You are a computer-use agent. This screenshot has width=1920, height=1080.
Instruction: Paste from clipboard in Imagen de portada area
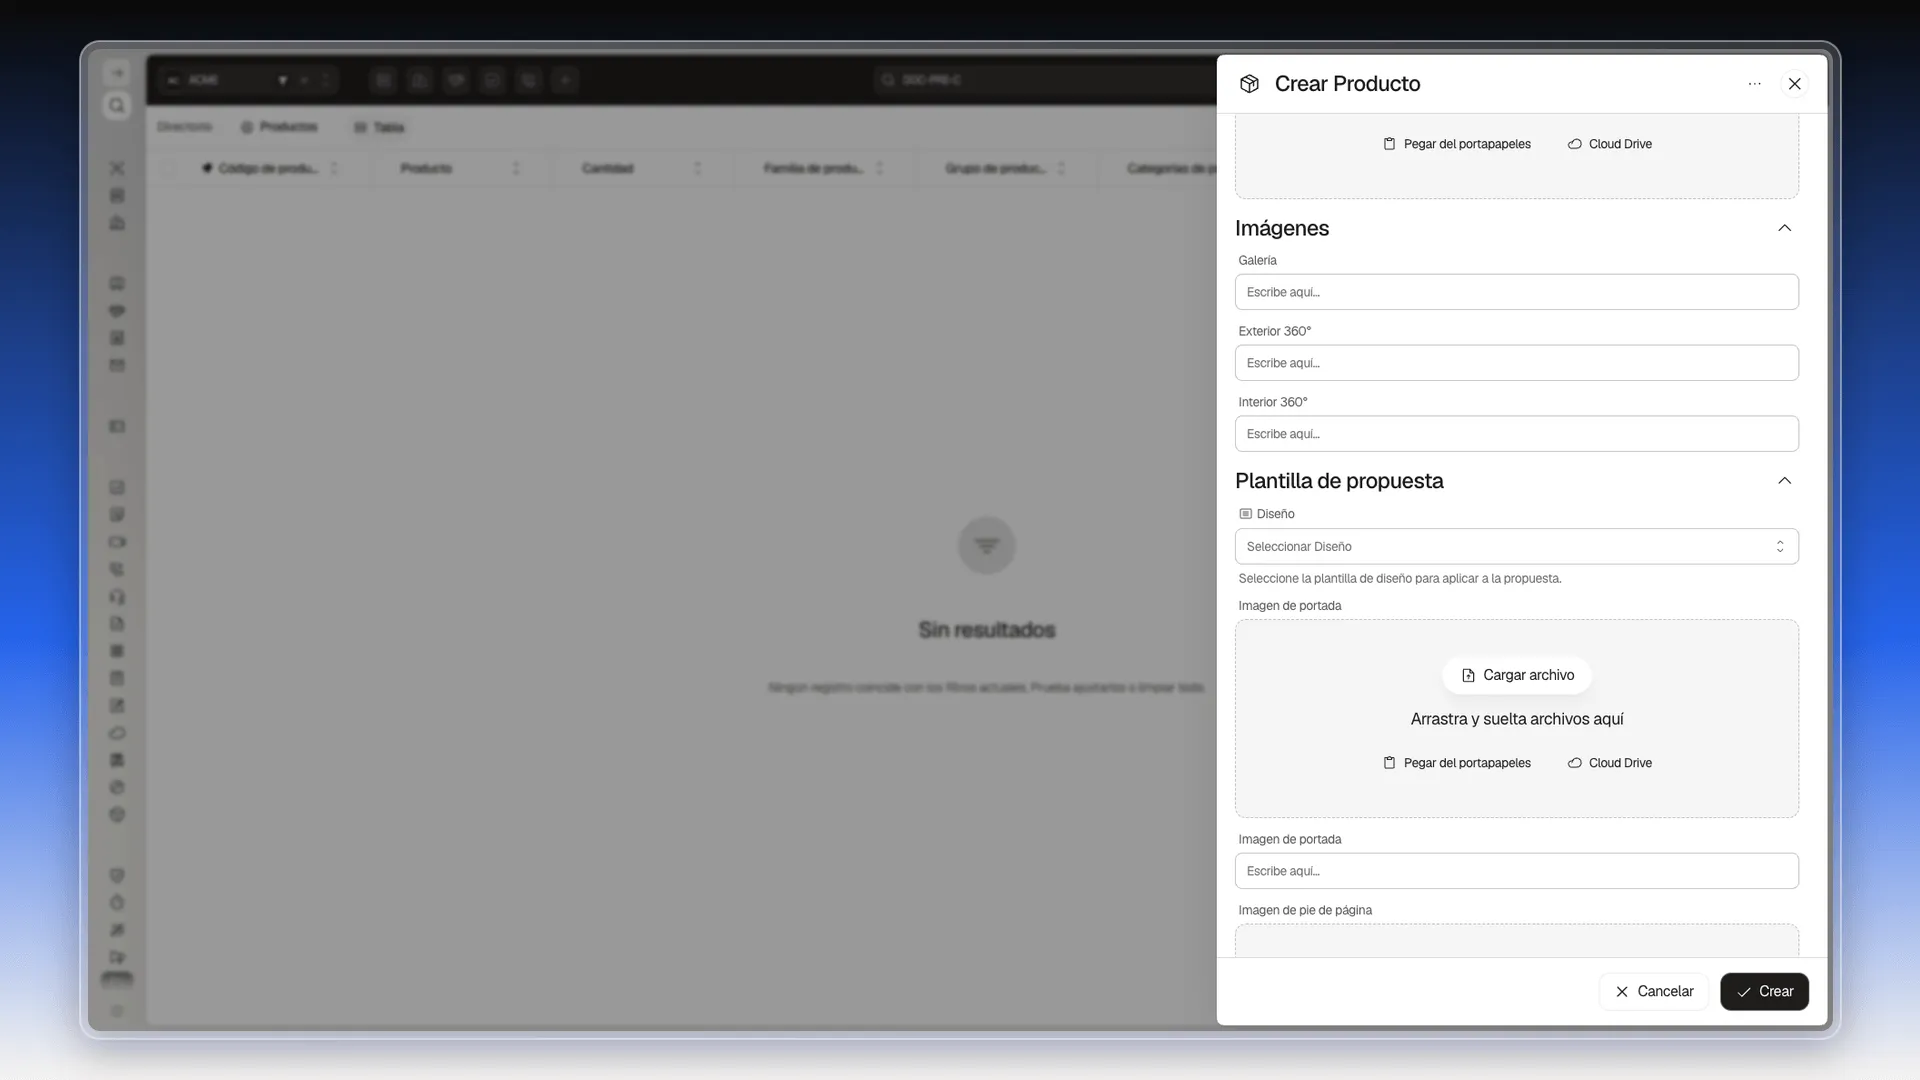point(1456,763)
